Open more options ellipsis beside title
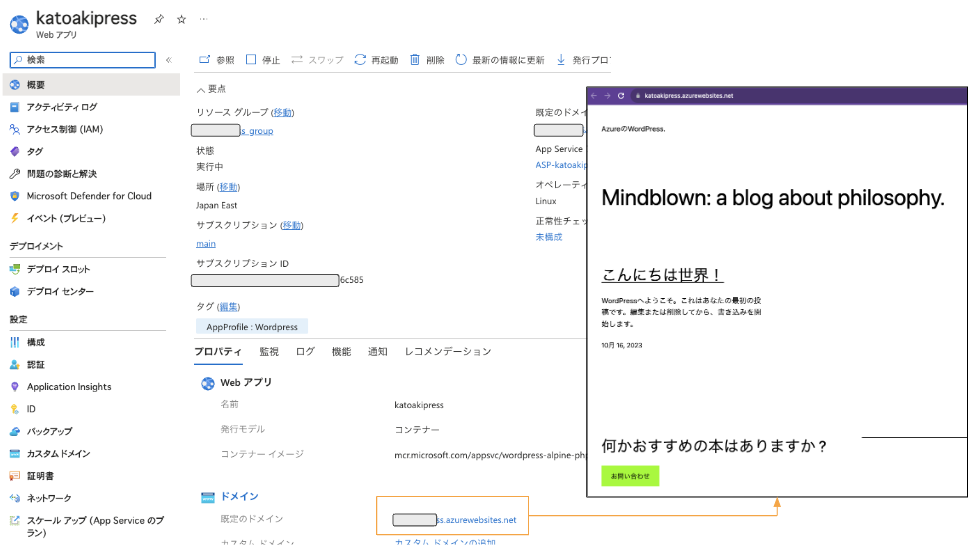The width and height of the screenshot is (976, 554). pos(203,19)
